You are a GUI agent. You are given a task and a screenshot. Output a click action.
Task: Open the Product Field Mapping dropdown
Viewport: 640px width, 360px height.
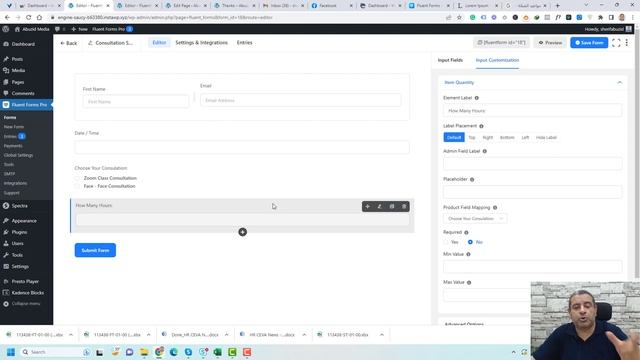click(x=475, y=219)
